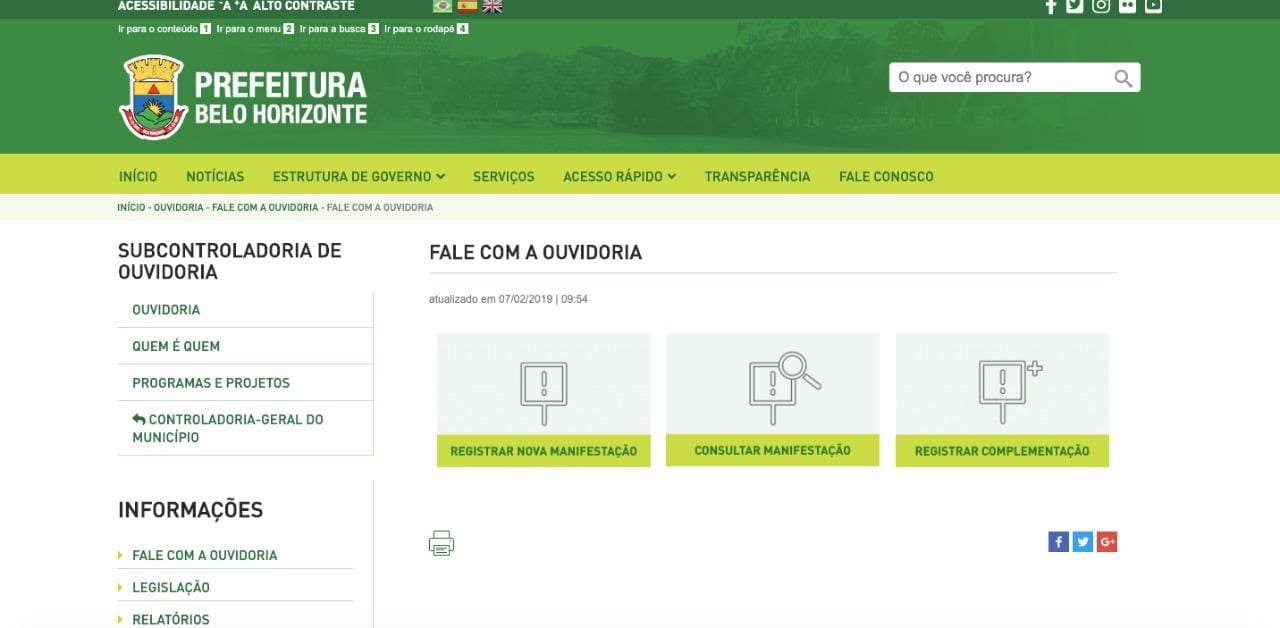Viewport: 1280px width, 628px height.
Task: Click the Prefeitura Belo Horizonte title text
Action: 281,98
